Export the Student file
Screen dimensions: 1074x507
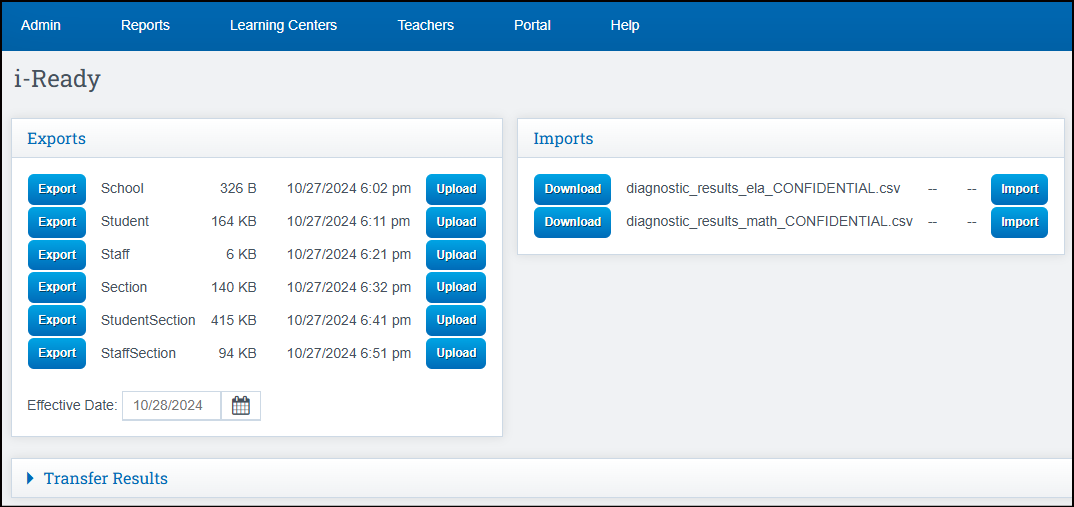tap(57, 222)
